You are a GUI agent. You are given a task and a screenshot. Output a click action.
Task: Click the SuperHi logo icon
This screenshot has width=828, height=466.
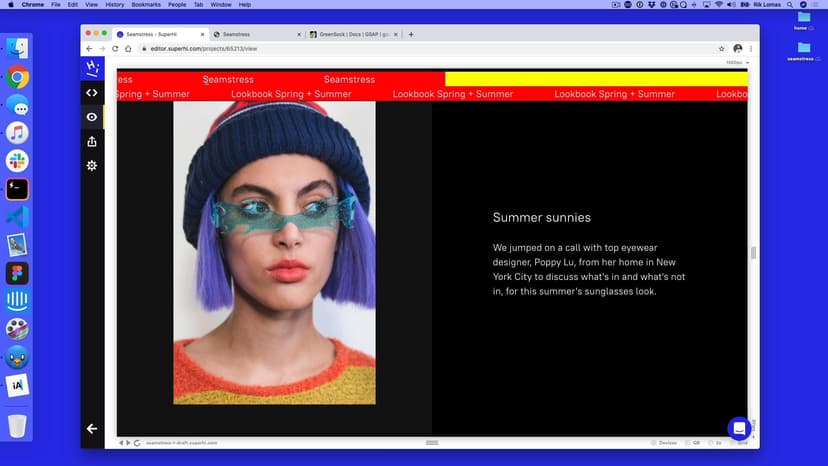click(92, 68)
